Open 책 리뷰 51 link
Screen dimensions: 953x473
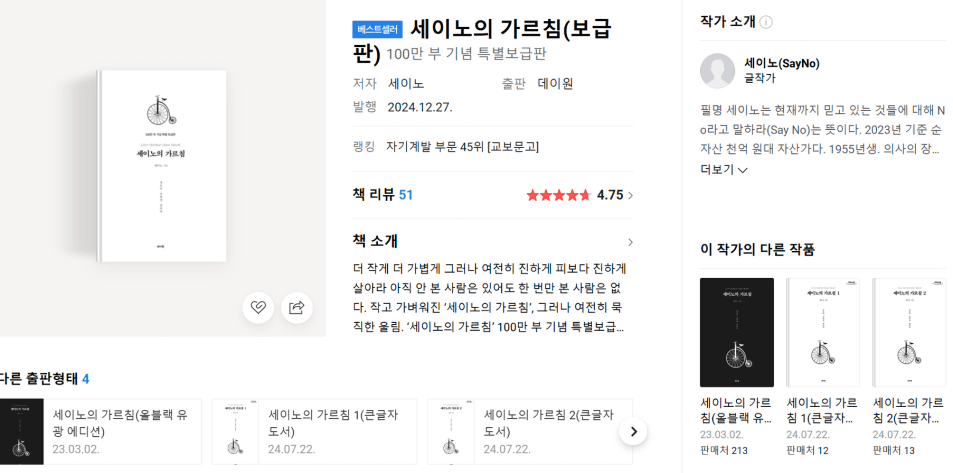click(x=383, y=195)
